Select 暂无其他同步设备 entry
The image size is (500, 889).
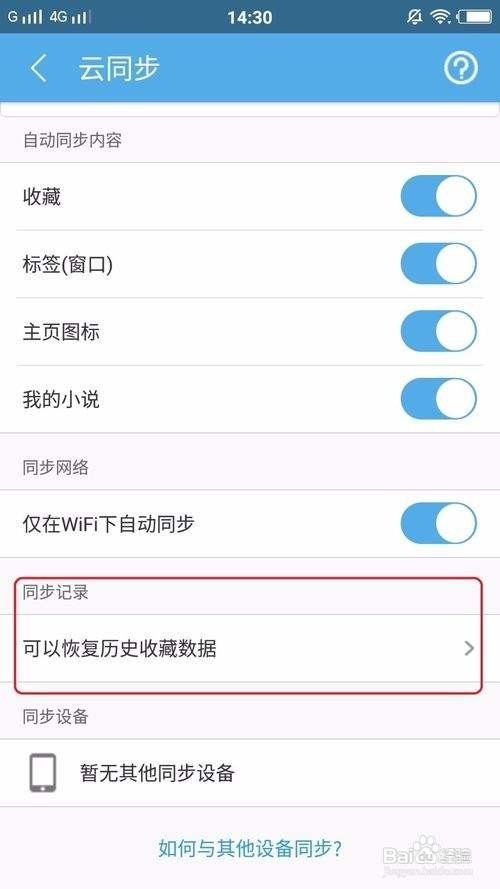[x=250, y=773]
